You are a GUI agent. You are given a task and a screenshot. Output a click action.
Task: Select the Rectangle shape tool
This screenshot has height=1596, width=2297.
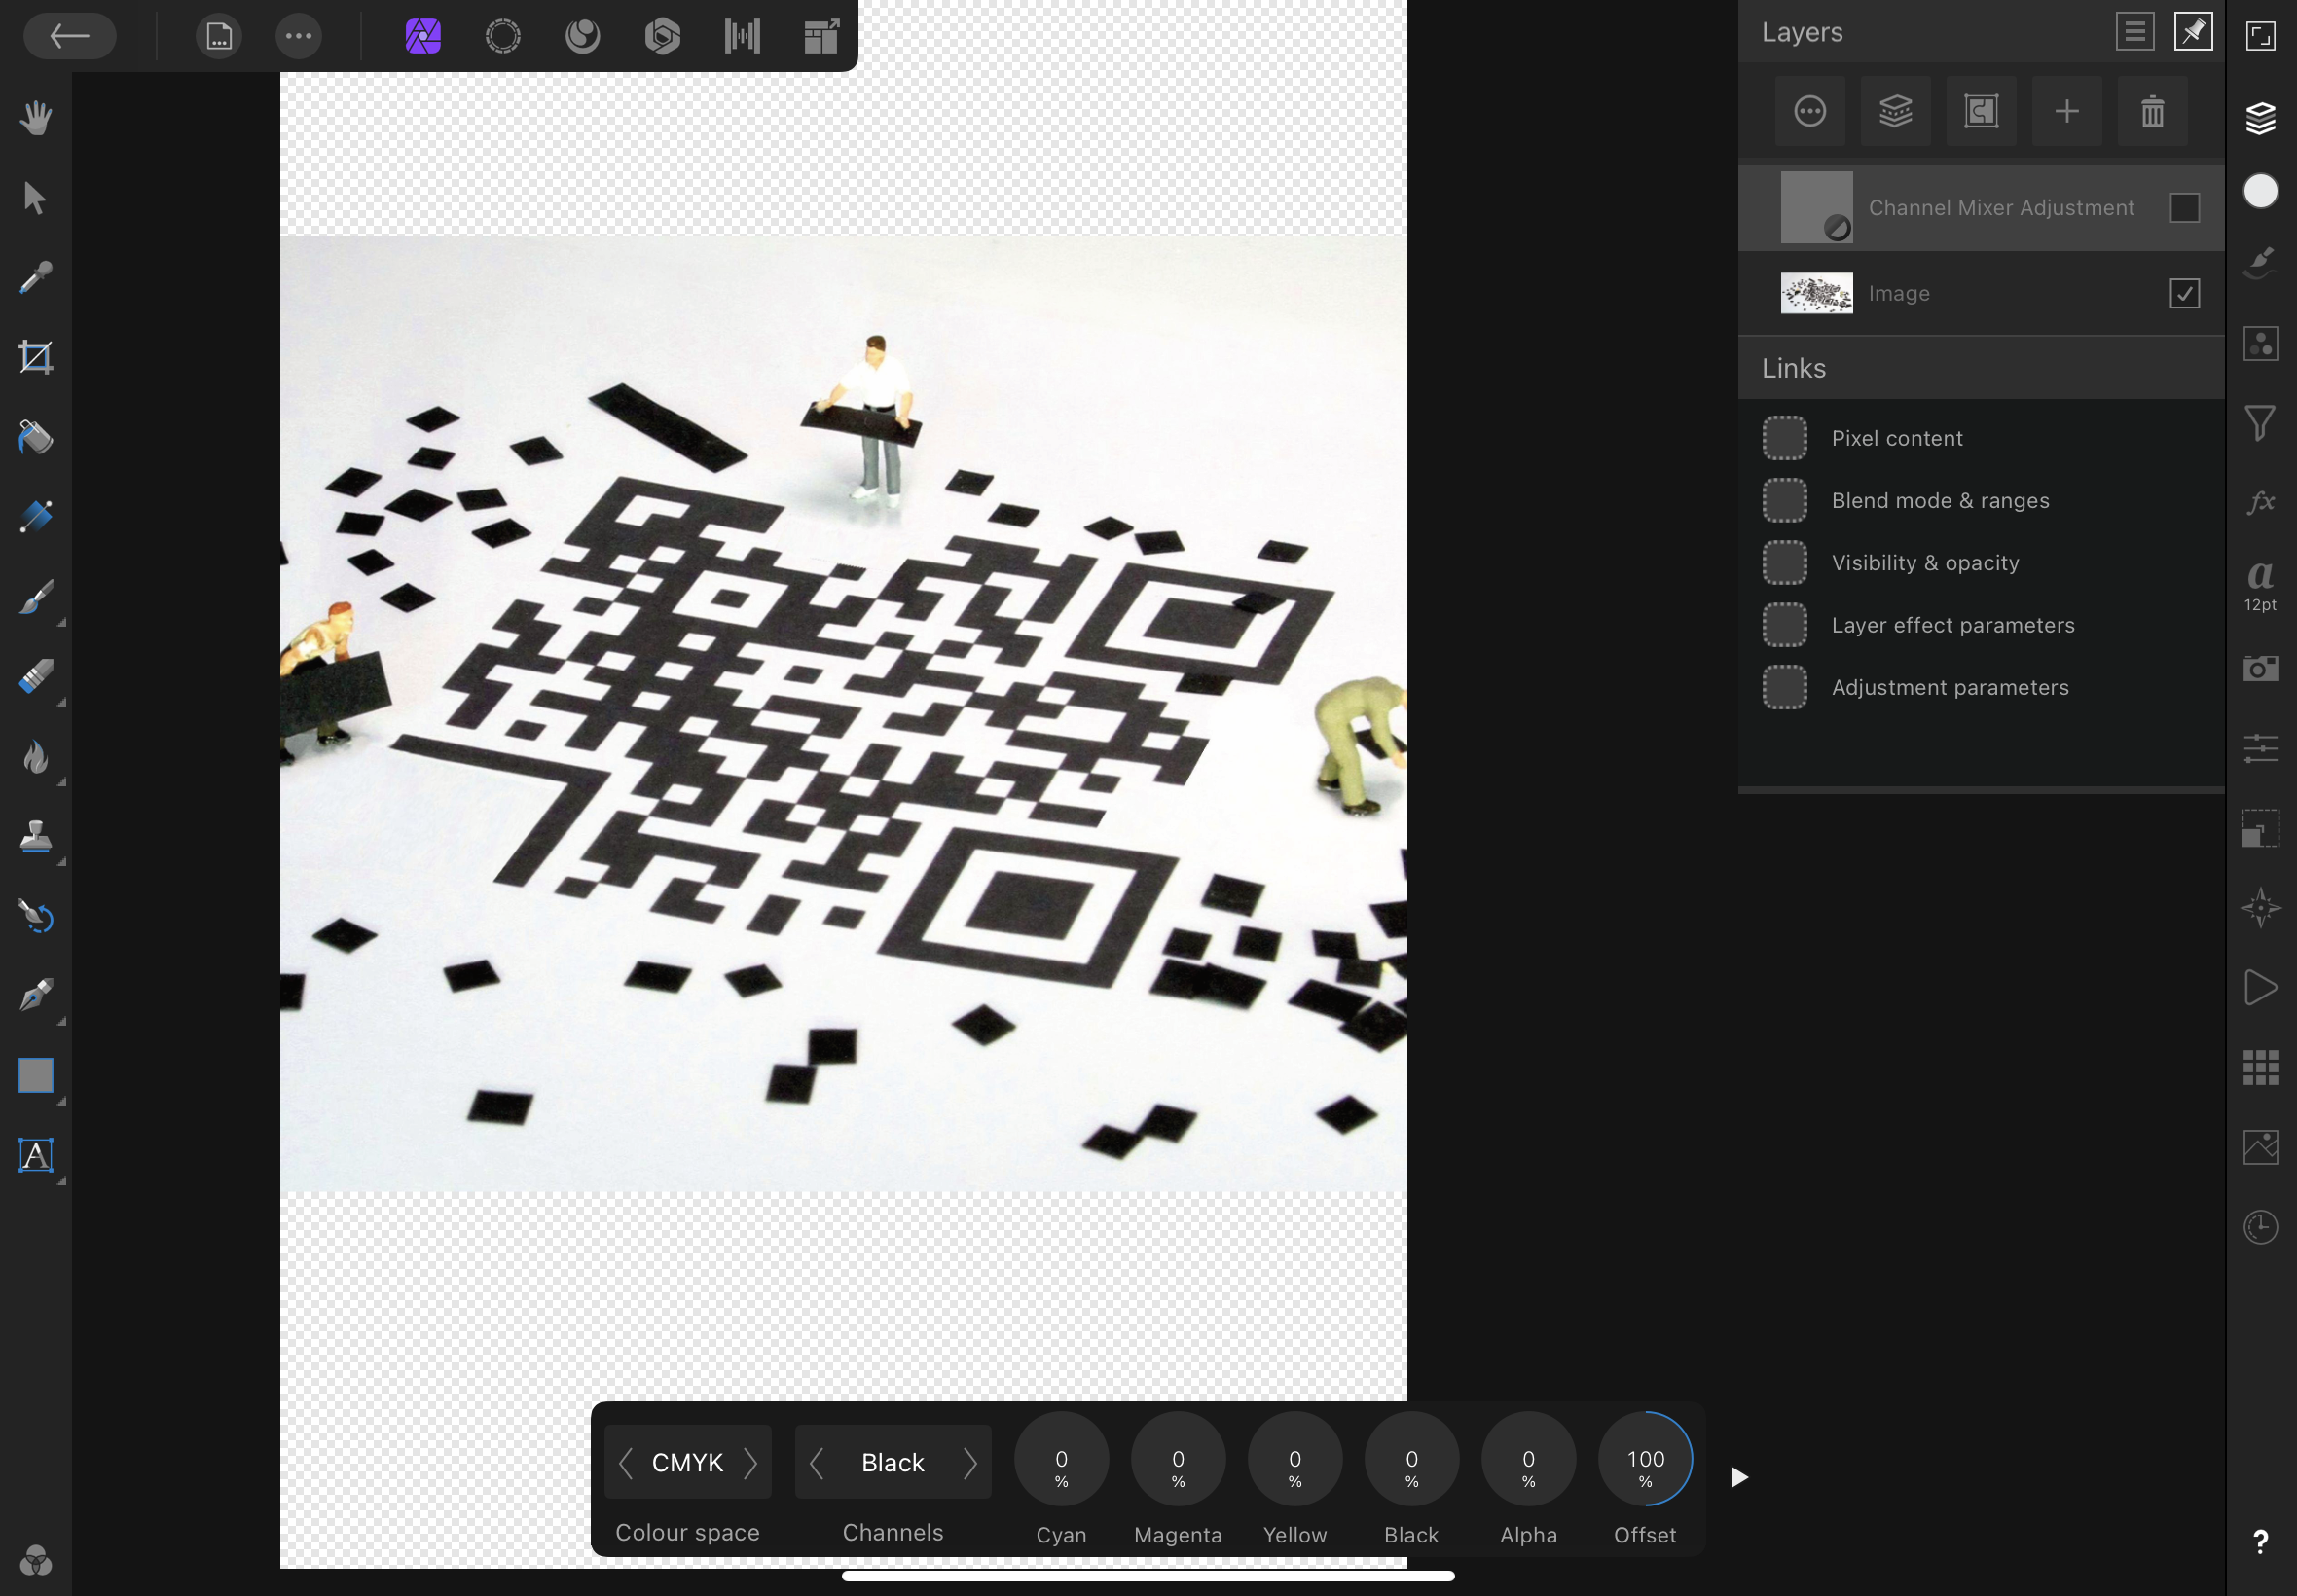[36, 1076]
